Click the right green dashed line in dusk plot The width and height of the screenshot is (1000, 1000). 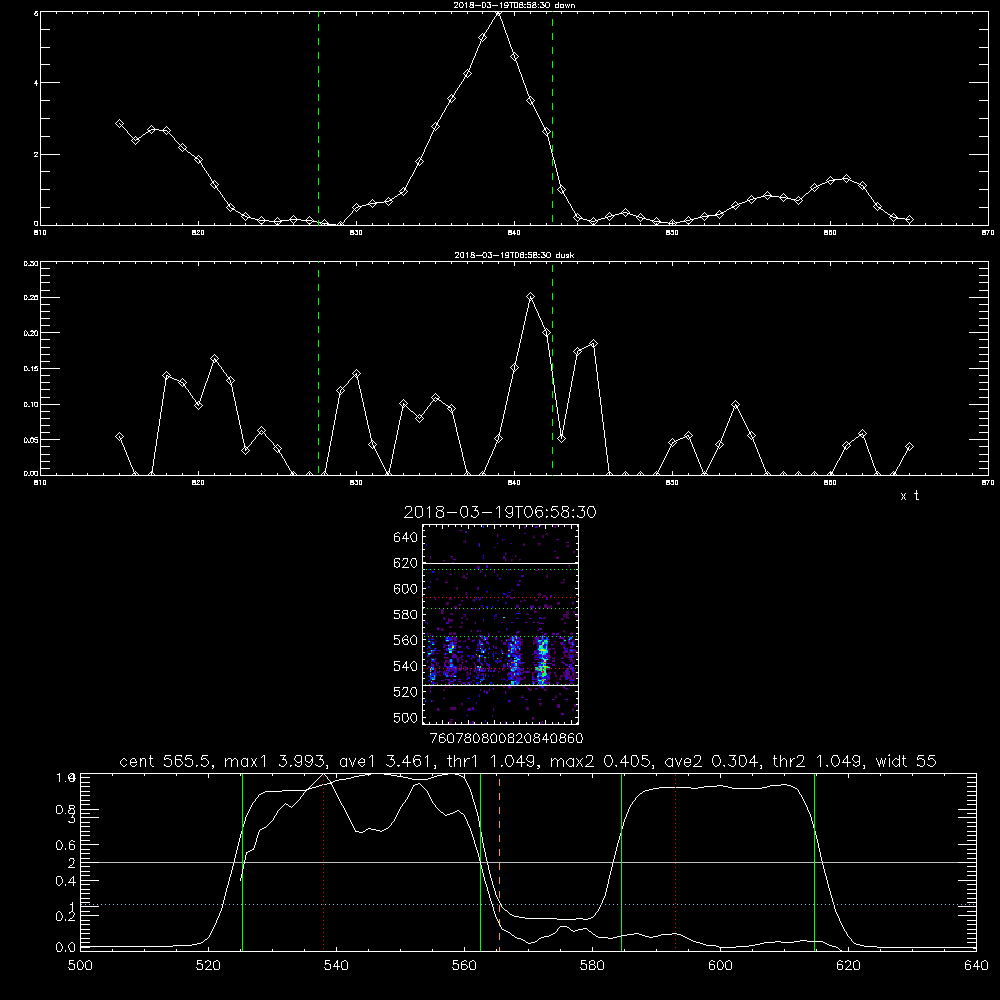click(x=552, y=368)
